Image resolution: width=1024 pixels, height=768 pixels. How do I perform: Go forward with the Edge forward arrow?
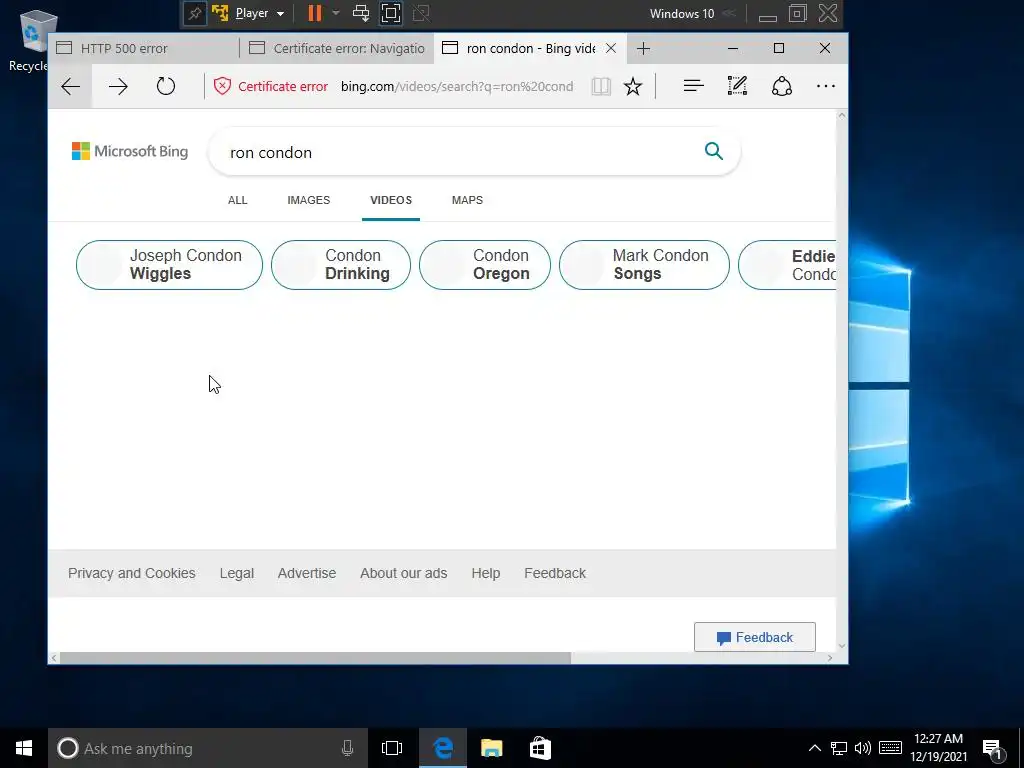point(118,86)
